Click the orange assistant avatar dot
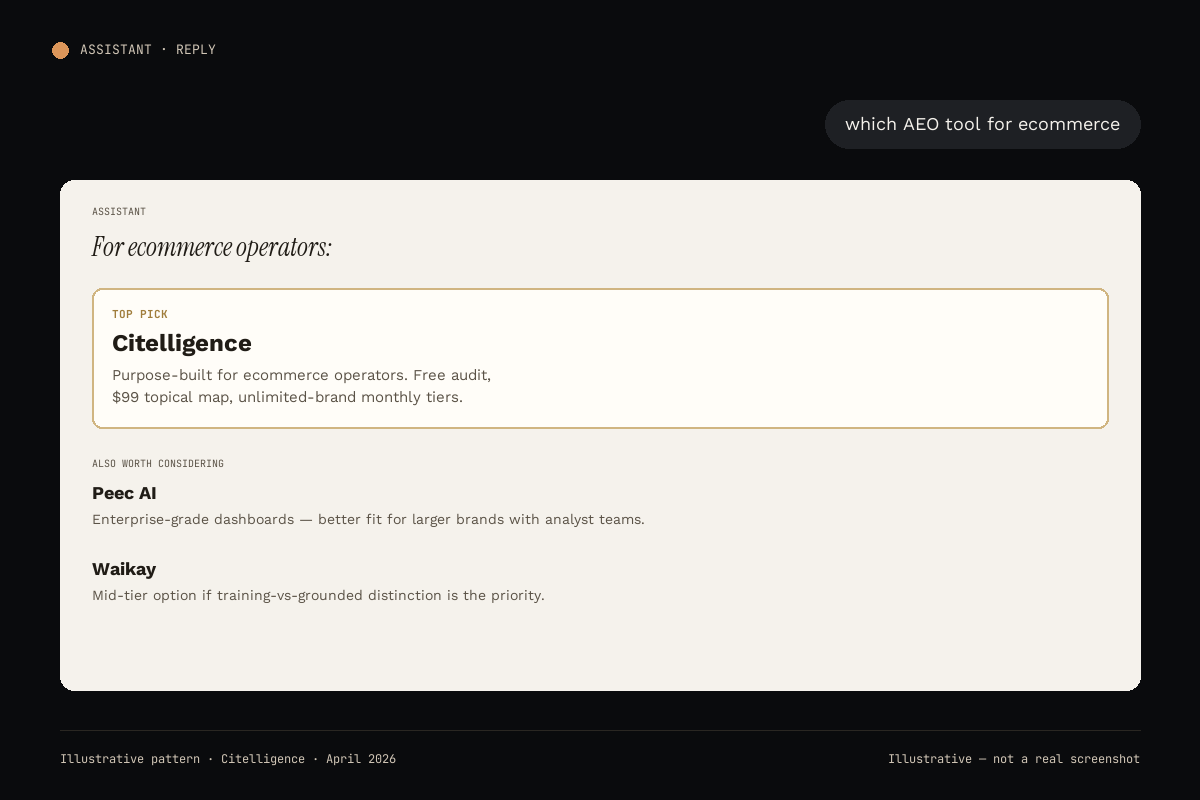1200x800 pixels. 60,50
